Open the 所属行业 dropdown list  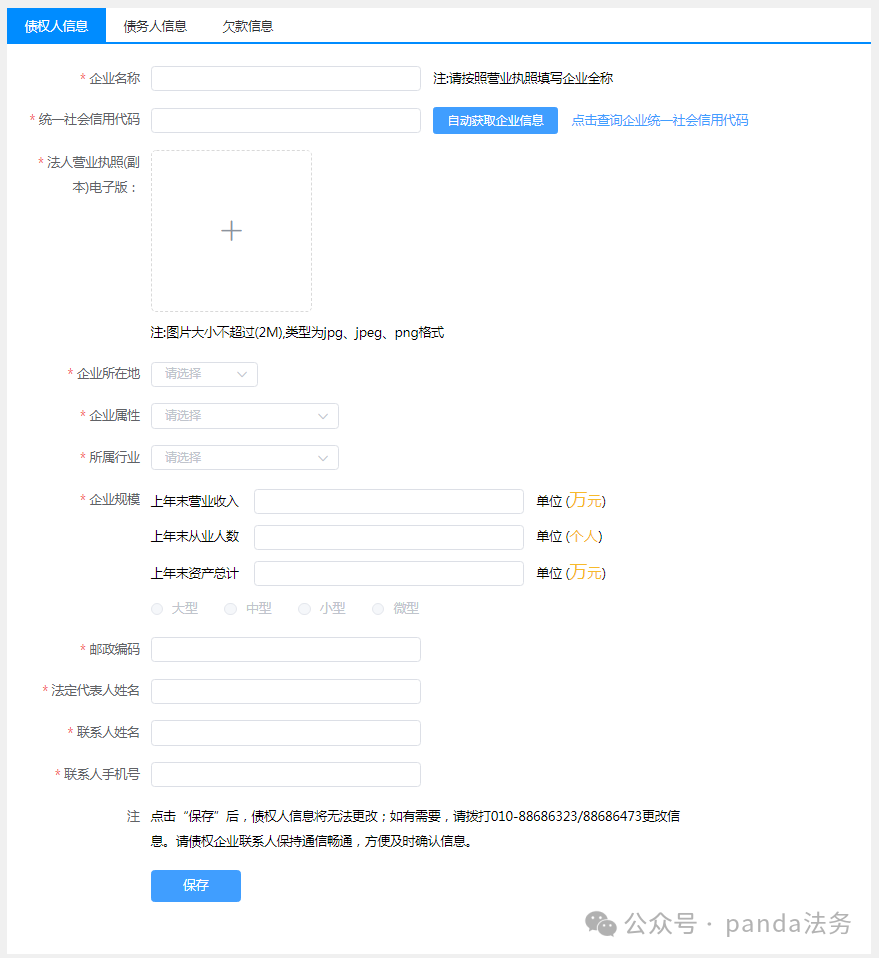(244, 457)
